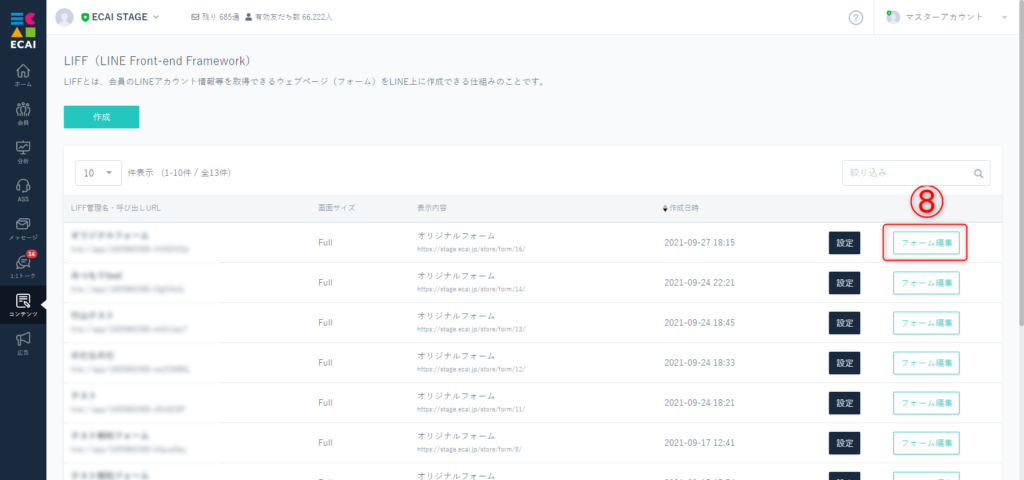Click the 有効友だち数 66,222人 text
Image resolution: width=1024 pixels, height=480 pixels.
(x=293, y=18)
